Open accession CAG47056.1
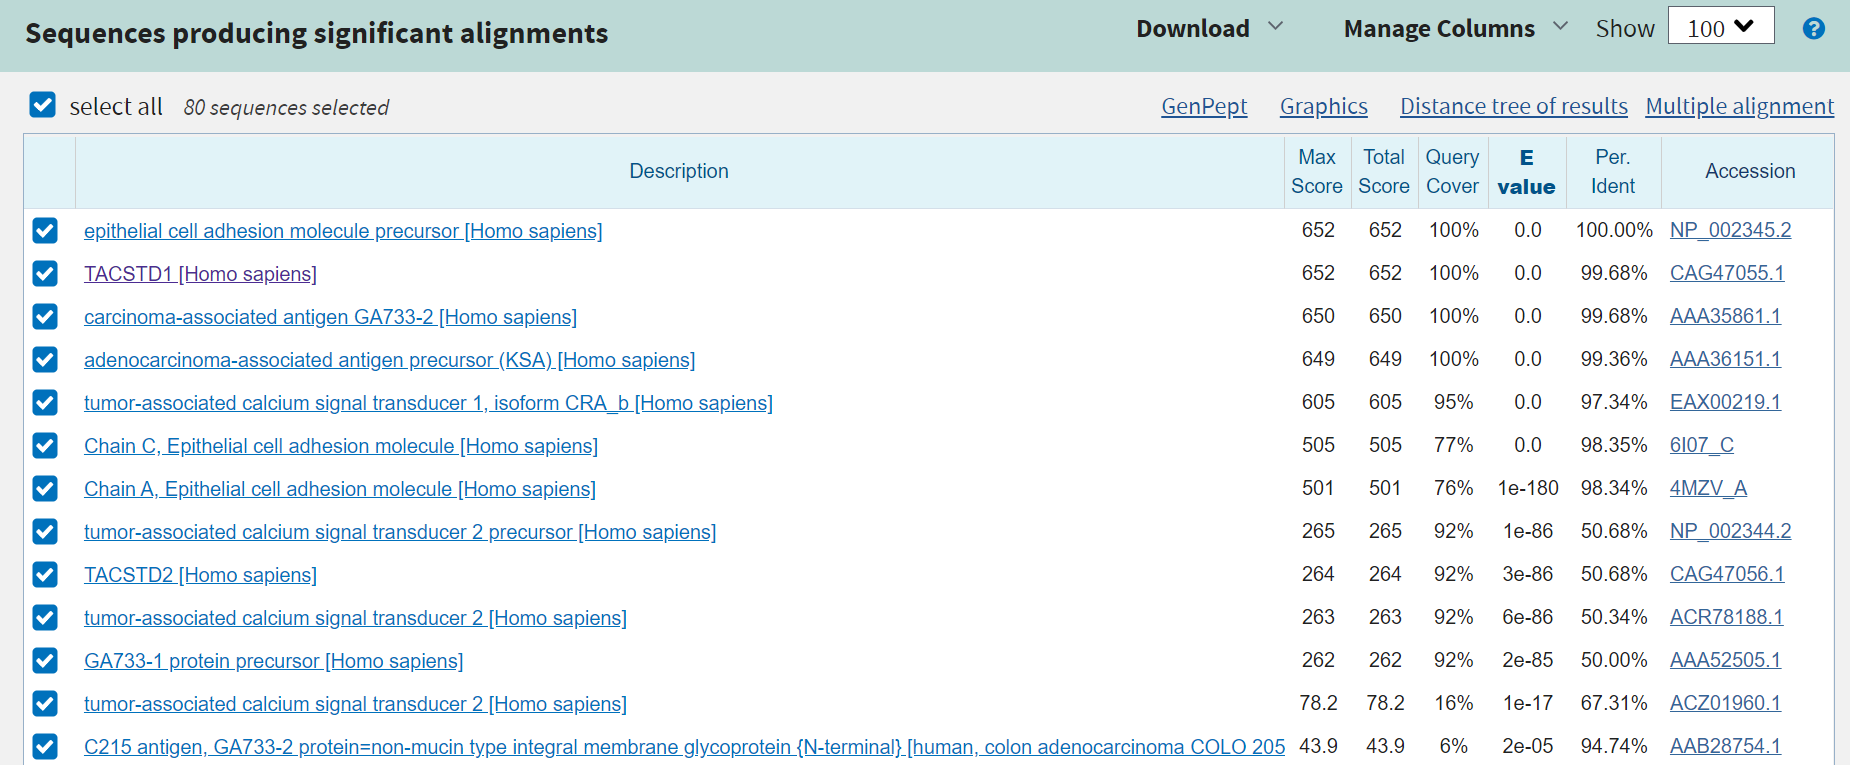 [1727, 574]
